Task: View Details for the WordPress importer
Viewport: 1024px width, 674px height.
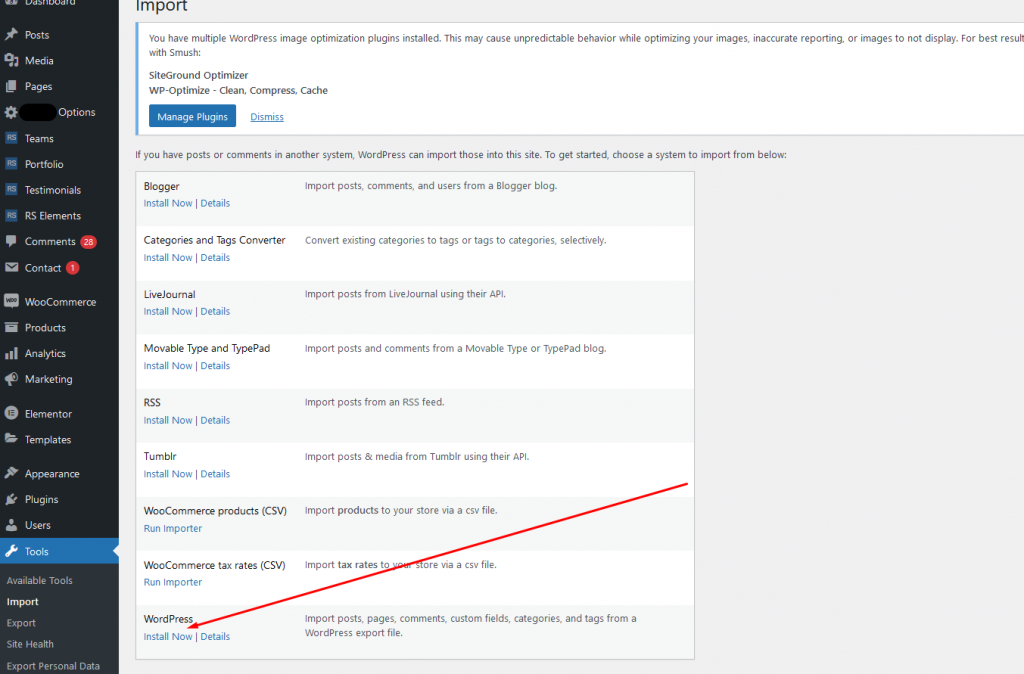Action: [215, 637]
